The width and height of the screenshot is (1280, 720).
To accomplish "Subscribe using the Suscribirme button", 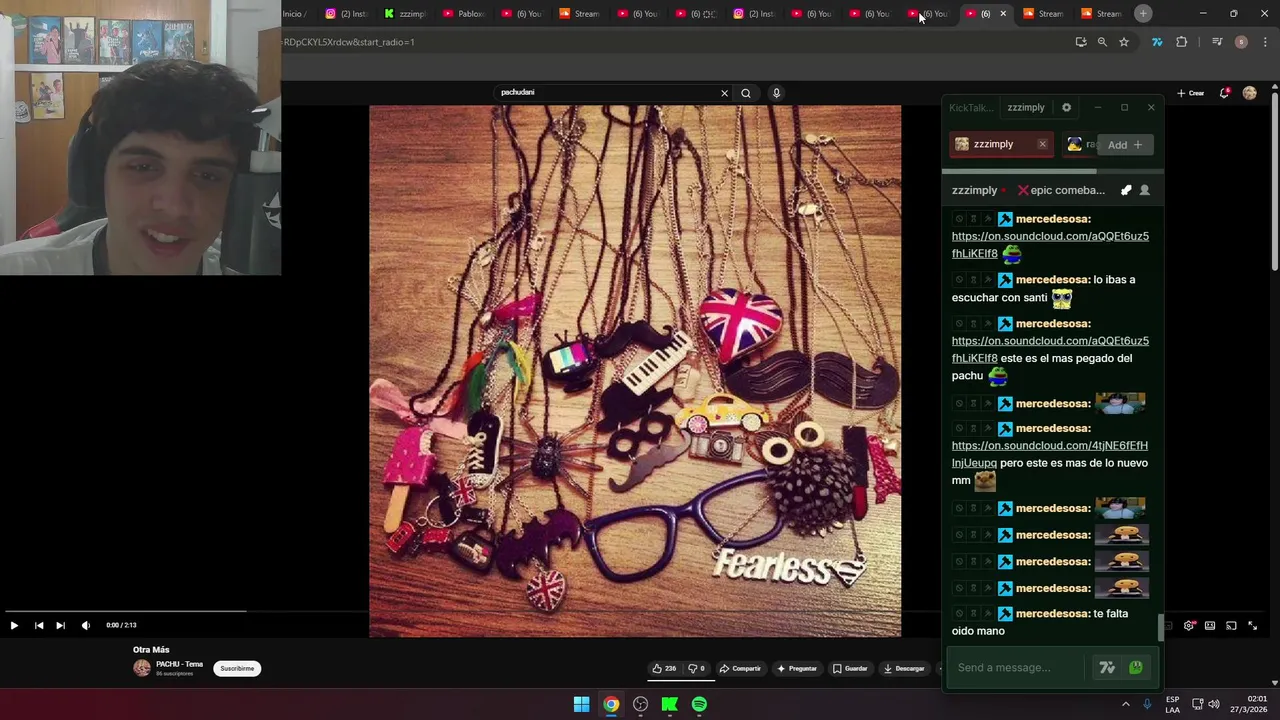I will pos(237,668).
